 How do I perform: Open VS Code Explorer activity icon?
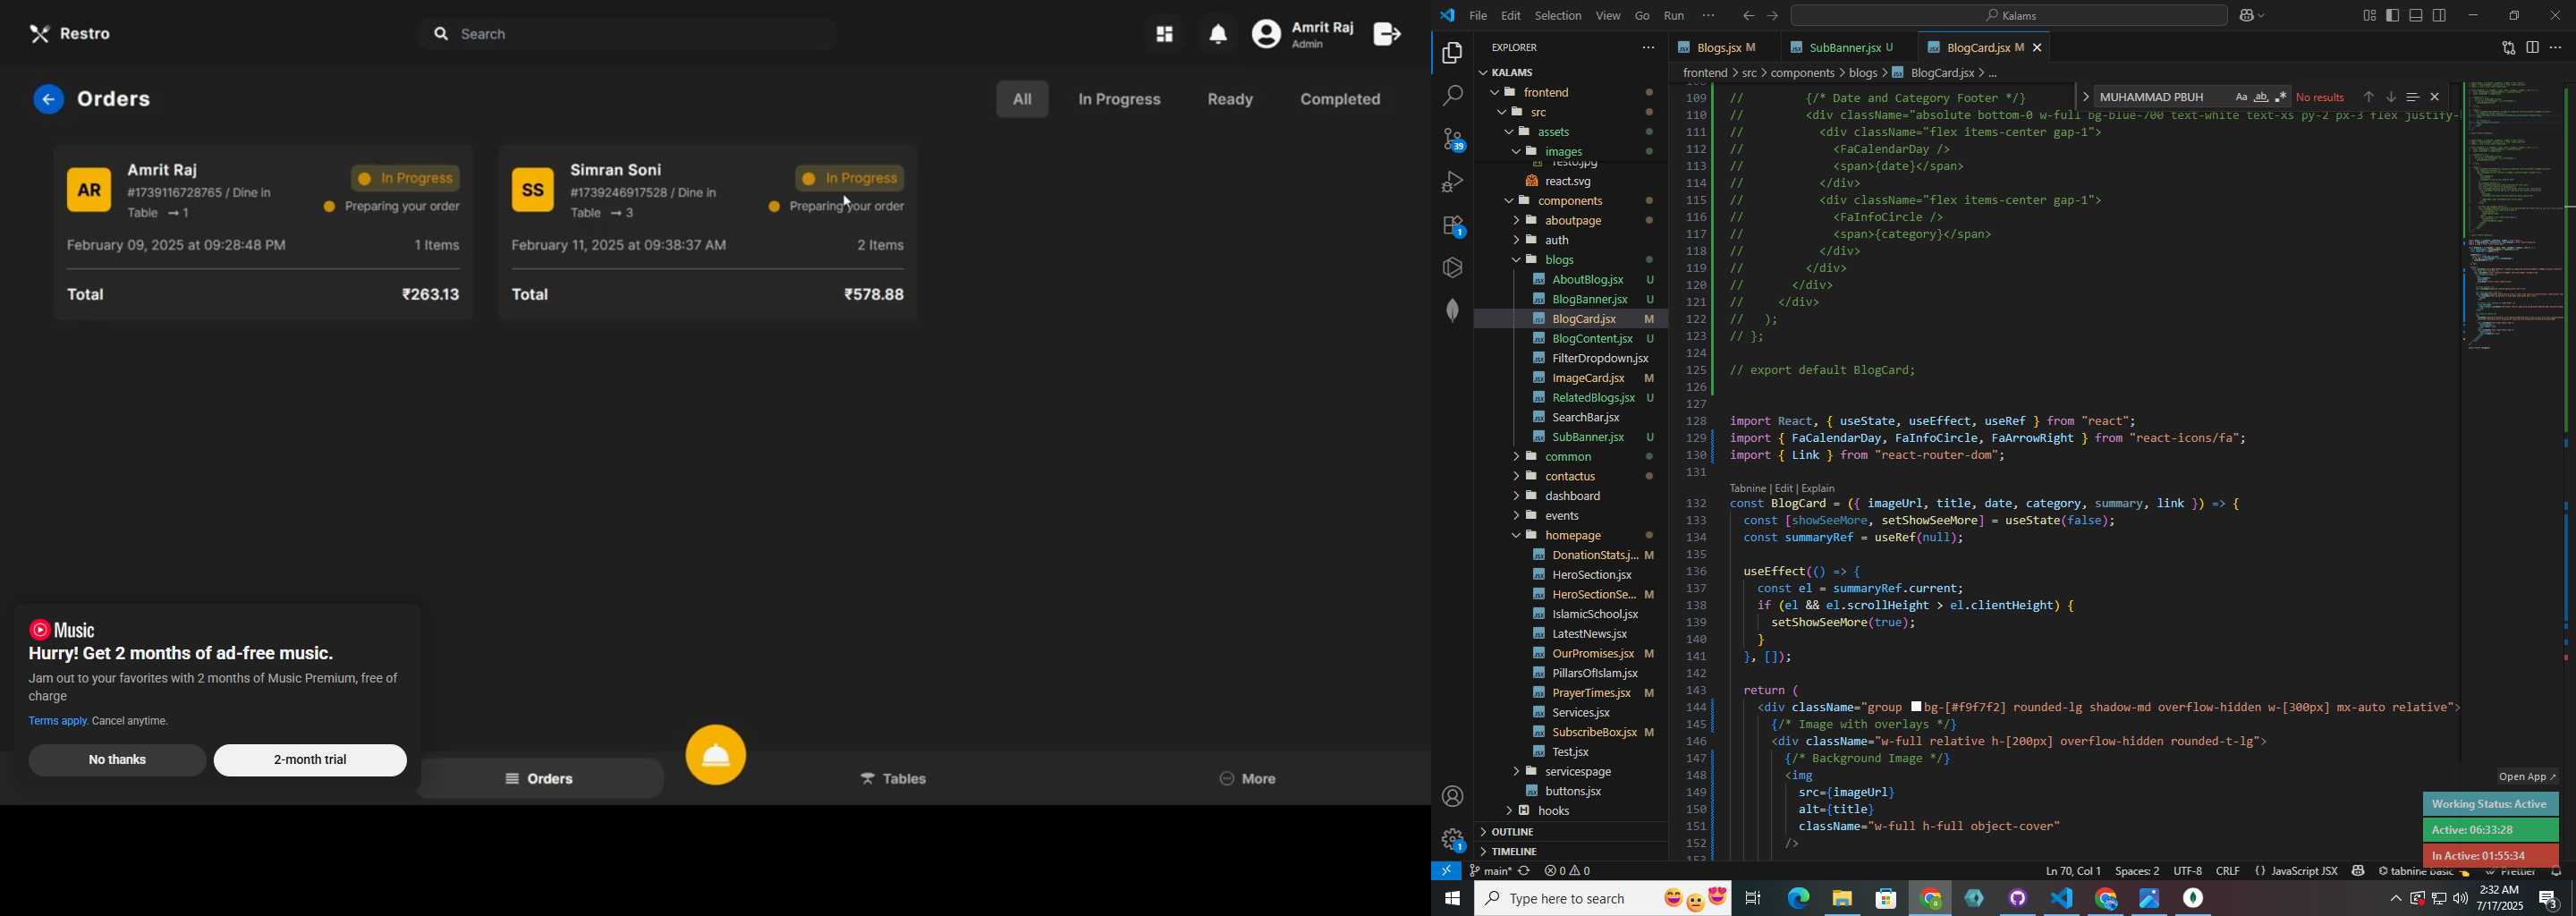pyautogui.click(x=1452, y=54)
